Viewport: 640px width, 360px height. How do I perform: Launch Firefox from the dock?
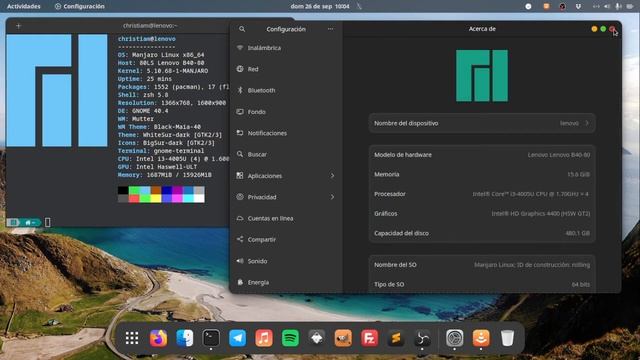click(x=158, y=338)
